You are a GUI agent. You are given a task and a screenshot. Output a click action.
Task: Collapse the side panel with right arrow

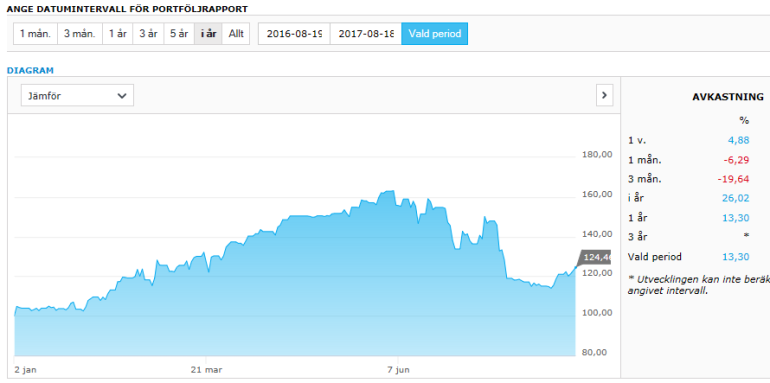click(605, 95)
